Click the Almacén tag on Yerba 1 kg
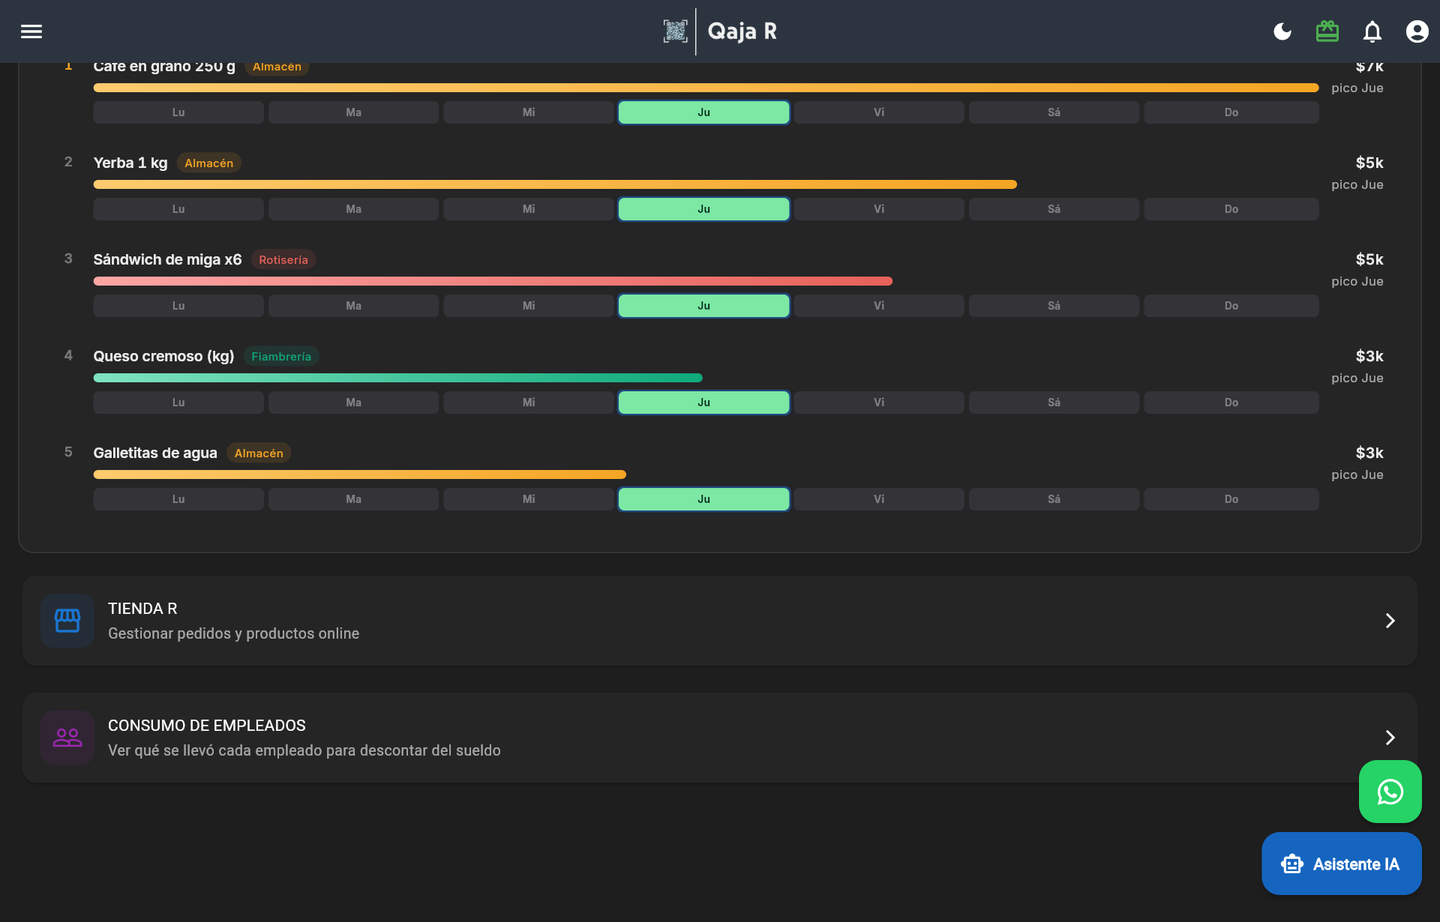1440x922 pixels. point(209,163)
